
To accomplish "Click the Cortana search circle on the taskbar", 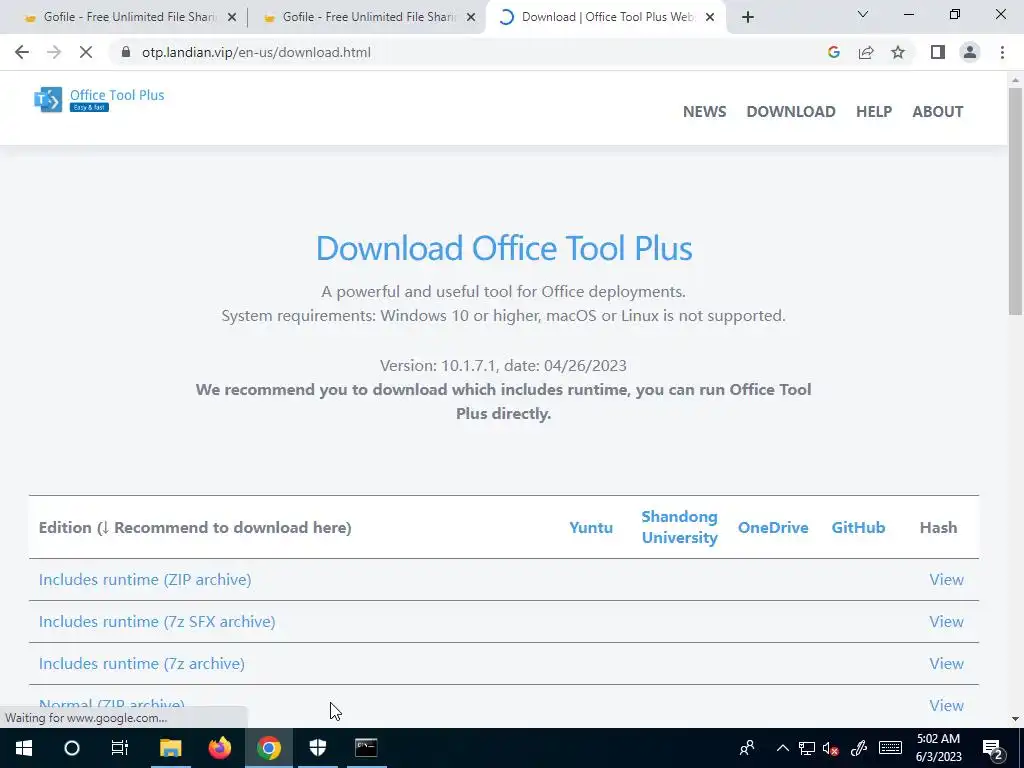I will coord(72,748).
